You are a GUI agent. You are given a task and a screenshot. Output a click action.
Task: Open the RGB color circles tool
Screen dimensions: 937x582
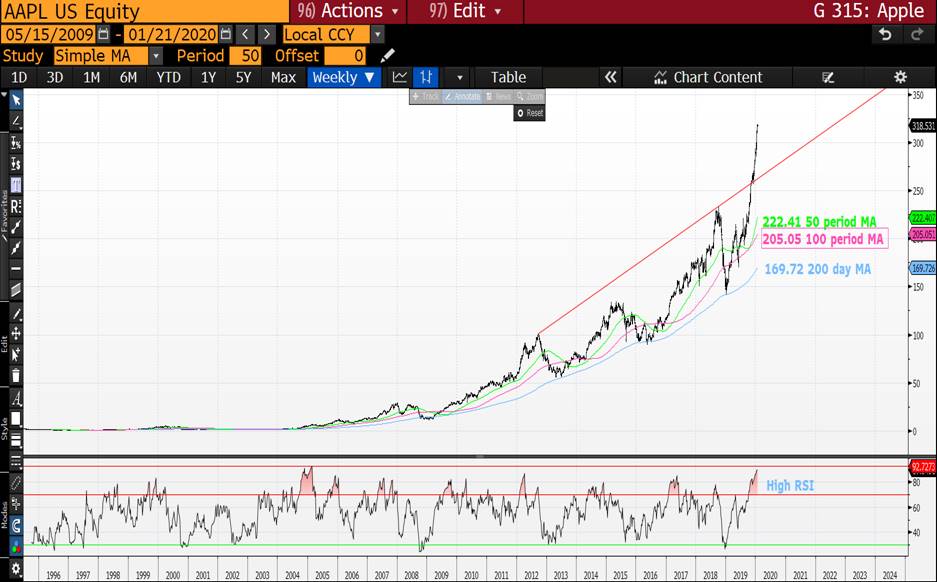(16, 546)
